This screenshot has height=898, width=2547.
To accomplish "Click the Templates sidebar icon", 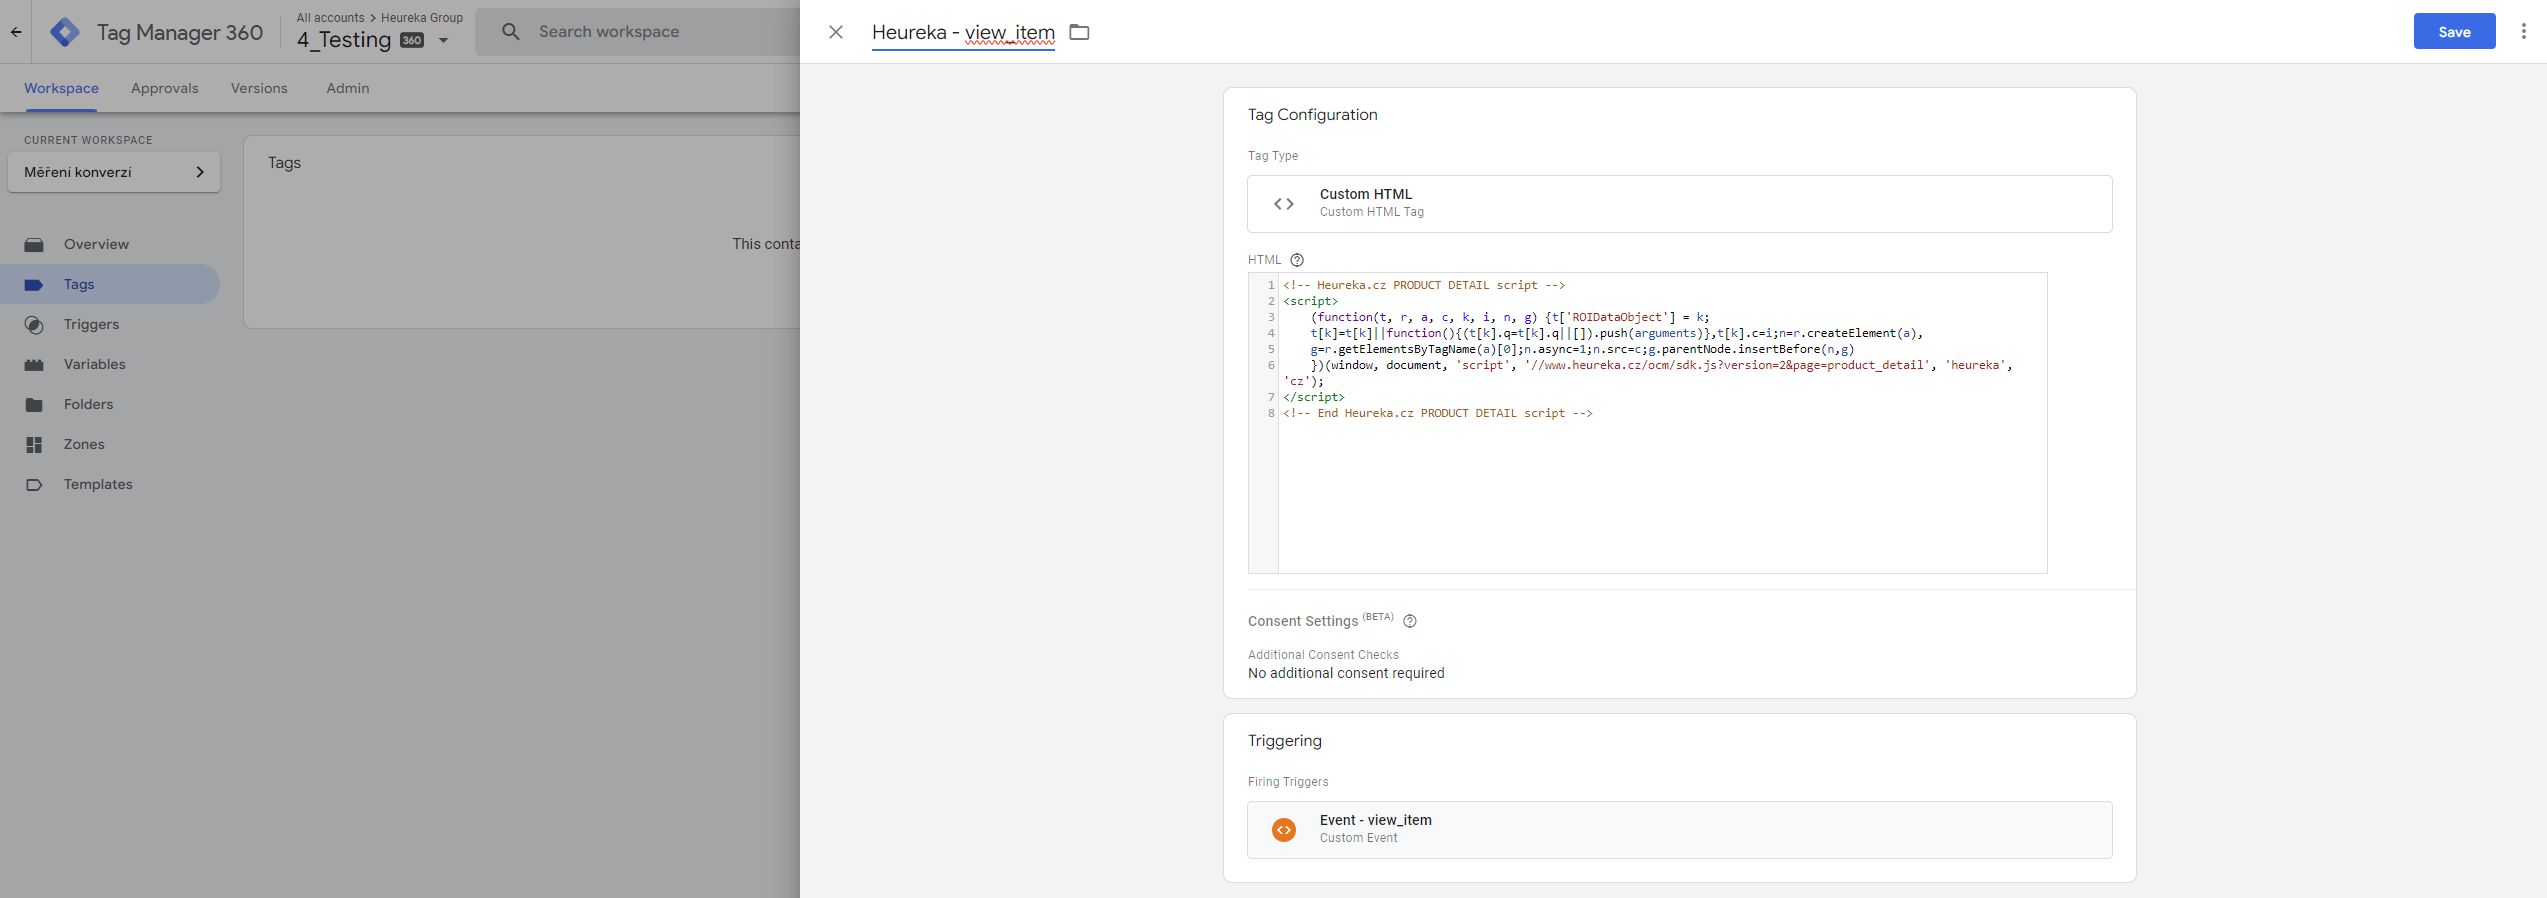I will tap(34, 484).
